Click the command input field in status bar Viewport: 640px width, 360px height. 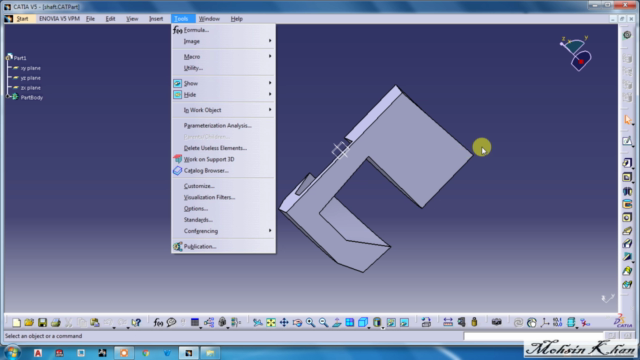pyautogui.click(x=533, y=336)
